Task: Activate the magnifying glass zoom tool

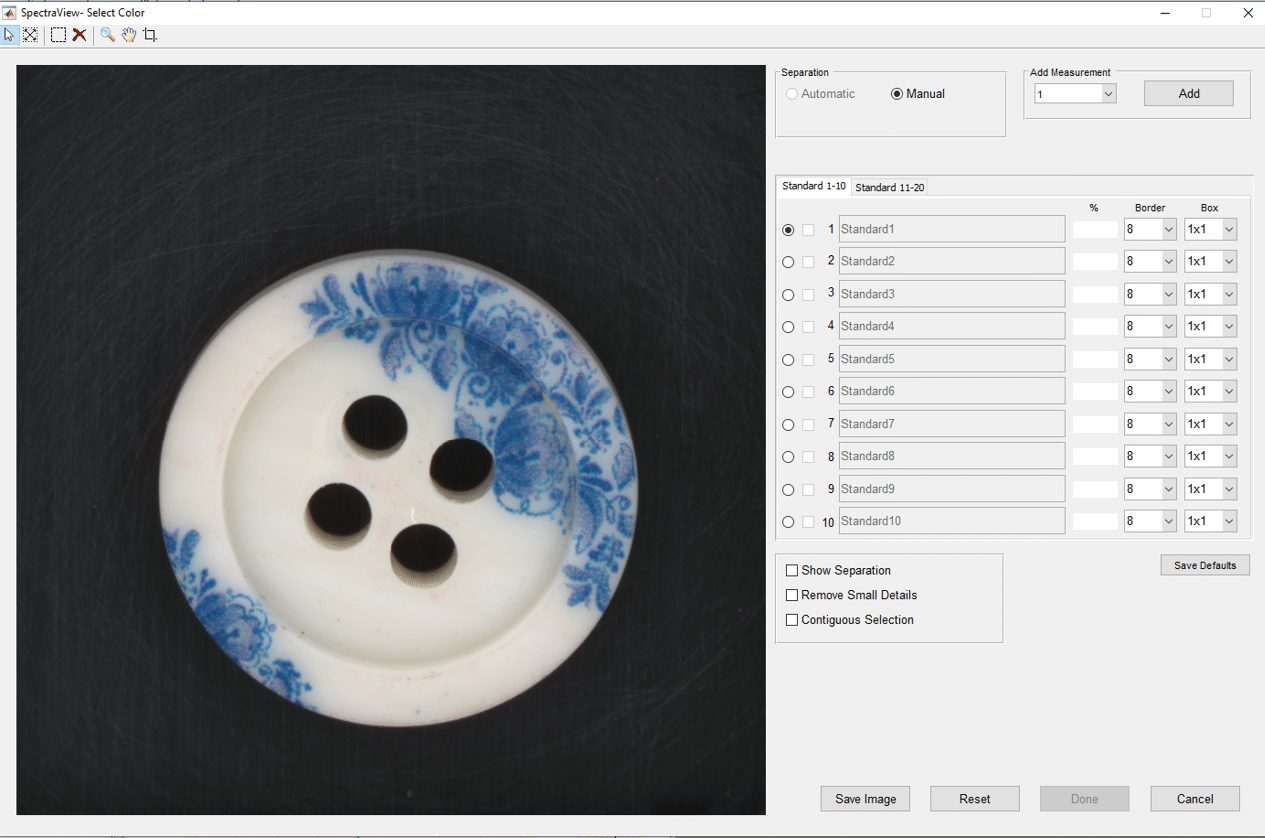Action: (107, 35)
